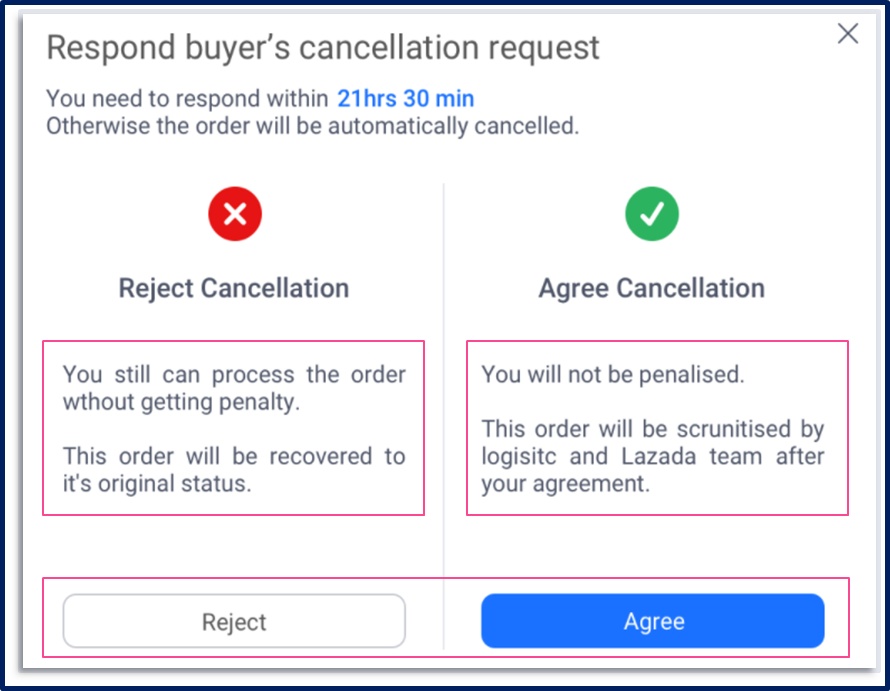Reject the buyer's cancellation request
This screenshot has height=691, width=890.
point(234,621)
